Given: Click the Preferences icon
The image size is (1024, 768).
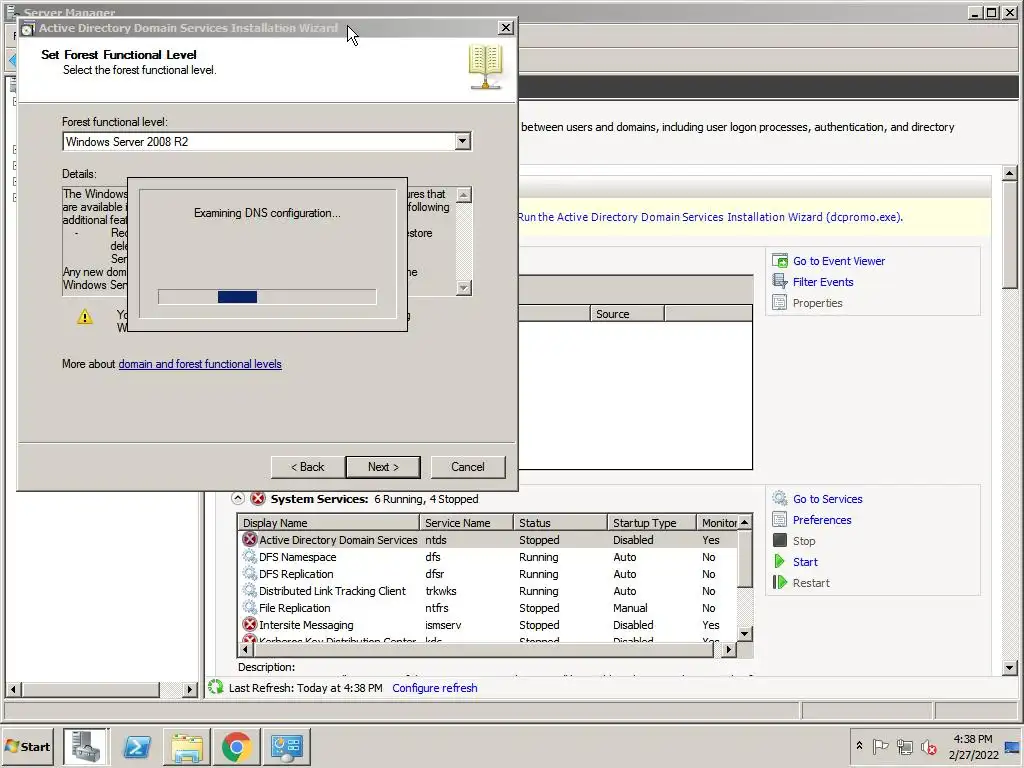Looking at the screenshot, I should (x=780, y=519).
